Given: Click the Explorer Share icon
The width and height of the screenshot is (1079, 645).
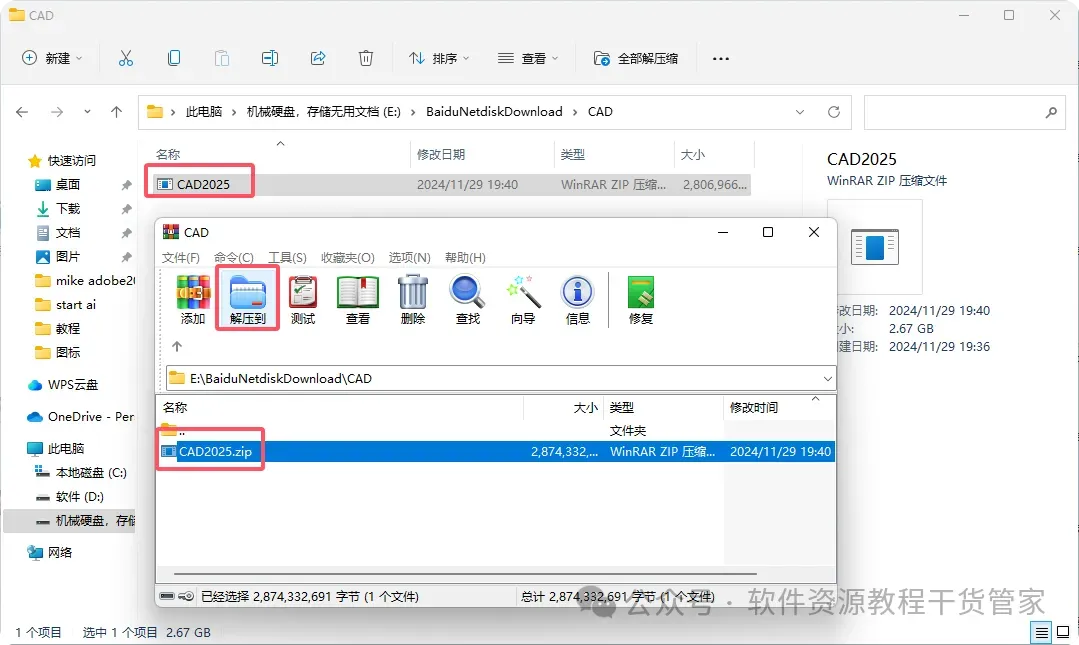Looking at the screenshot, I should click(x=318, y=59).
